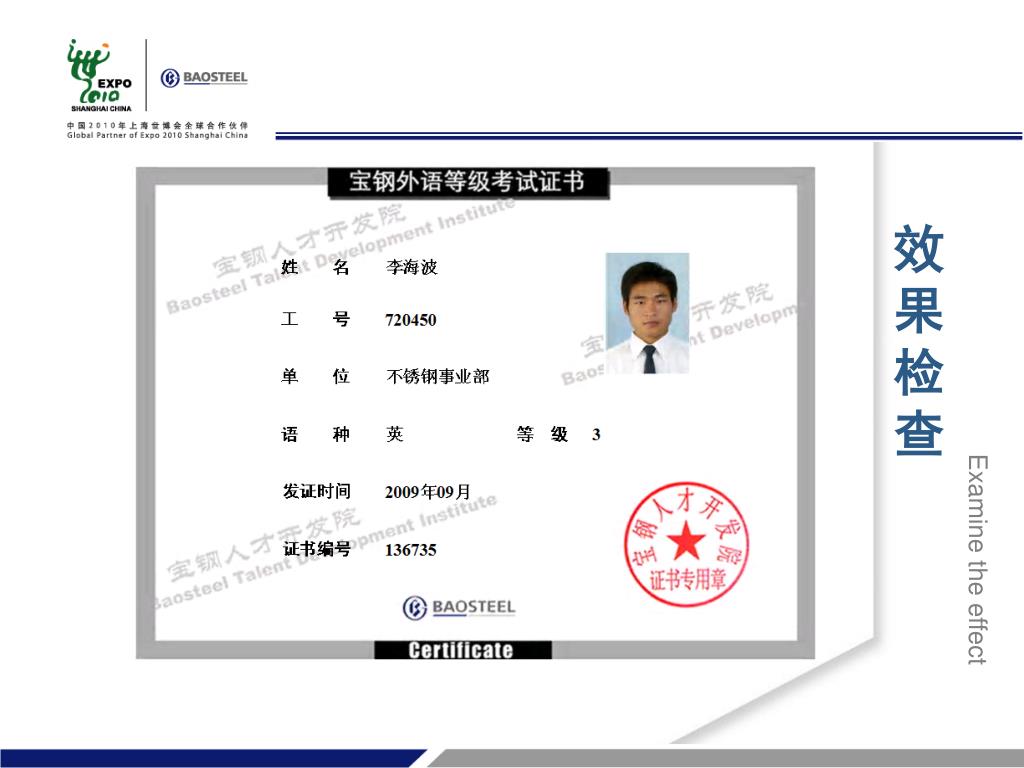Image resolution: width=1024 pixels, height=768 pixels.
Task: Click the 单位 label
Action: [315, 376]
